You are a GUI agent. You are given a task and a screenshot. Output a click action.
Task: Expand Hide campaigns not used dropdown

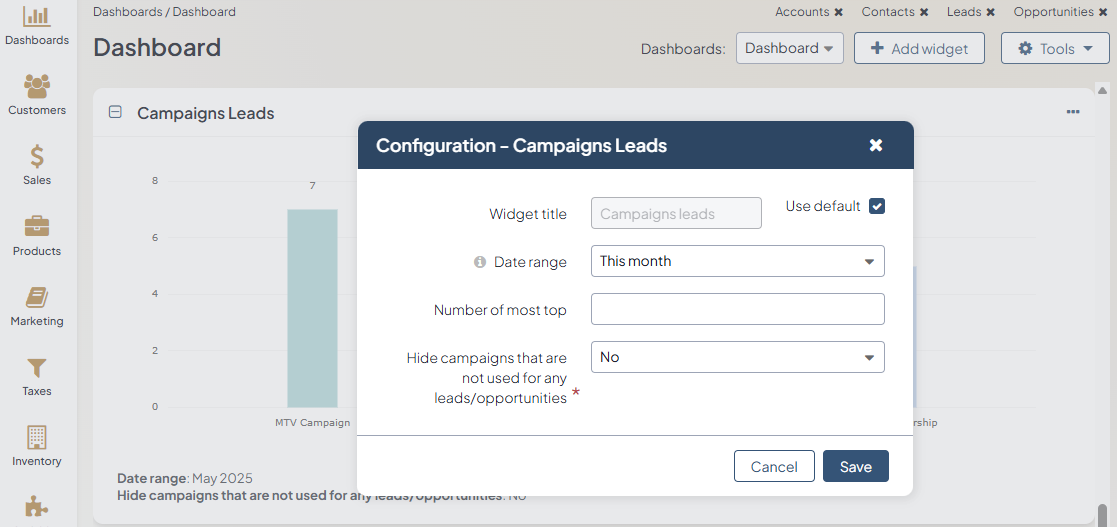click(737, 357)
